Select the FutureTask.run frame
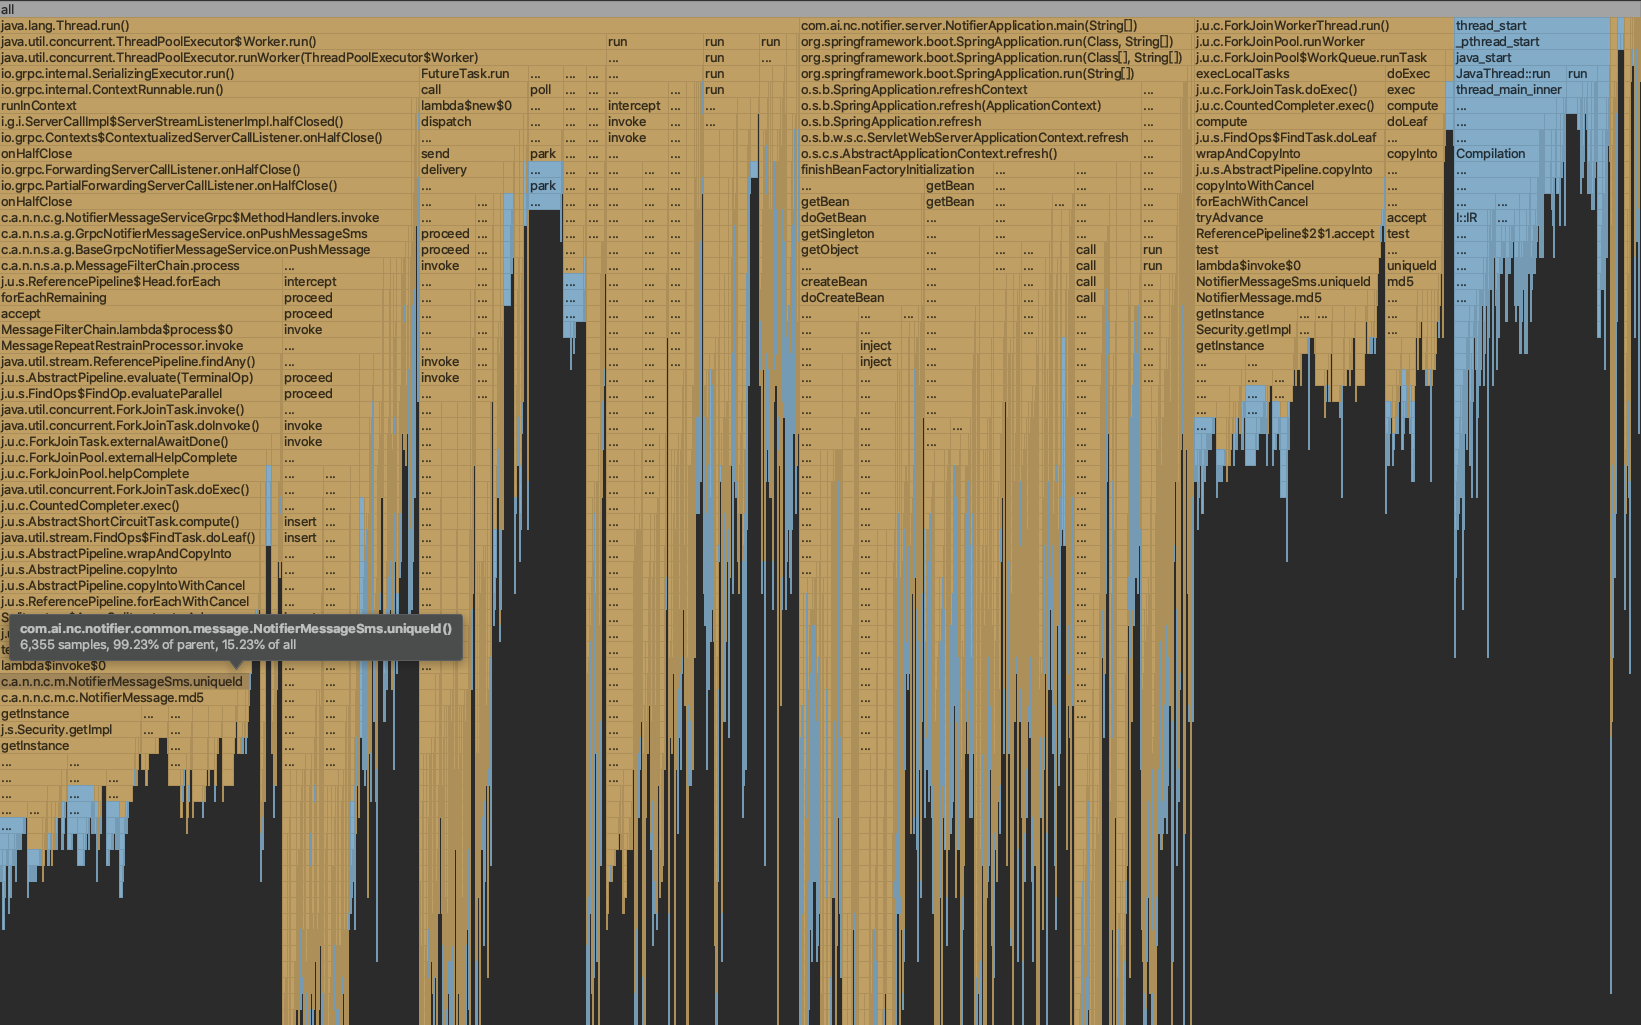The image size is (1641, 1025). [473, 73]
